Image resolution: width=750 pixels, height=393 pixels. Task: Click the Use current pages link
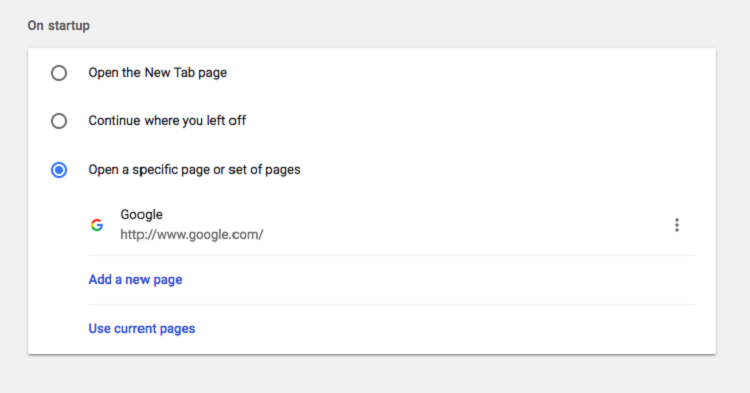click(142, 328)
